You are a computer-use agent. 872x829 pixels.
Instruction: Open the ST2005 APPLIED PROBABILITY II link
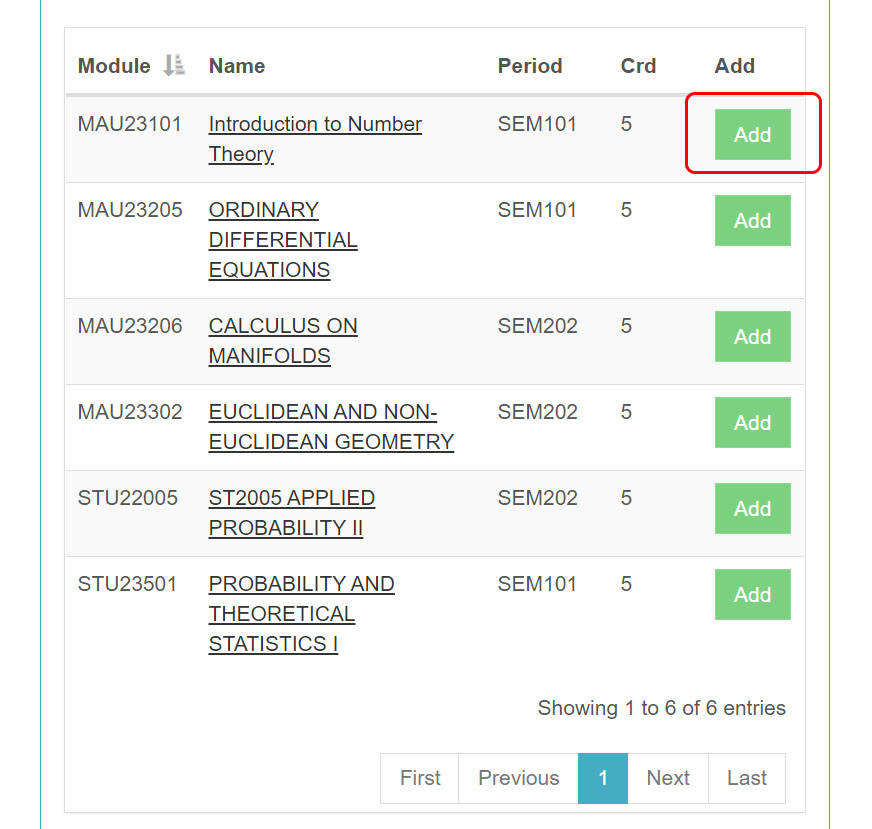tap(291, 512)
